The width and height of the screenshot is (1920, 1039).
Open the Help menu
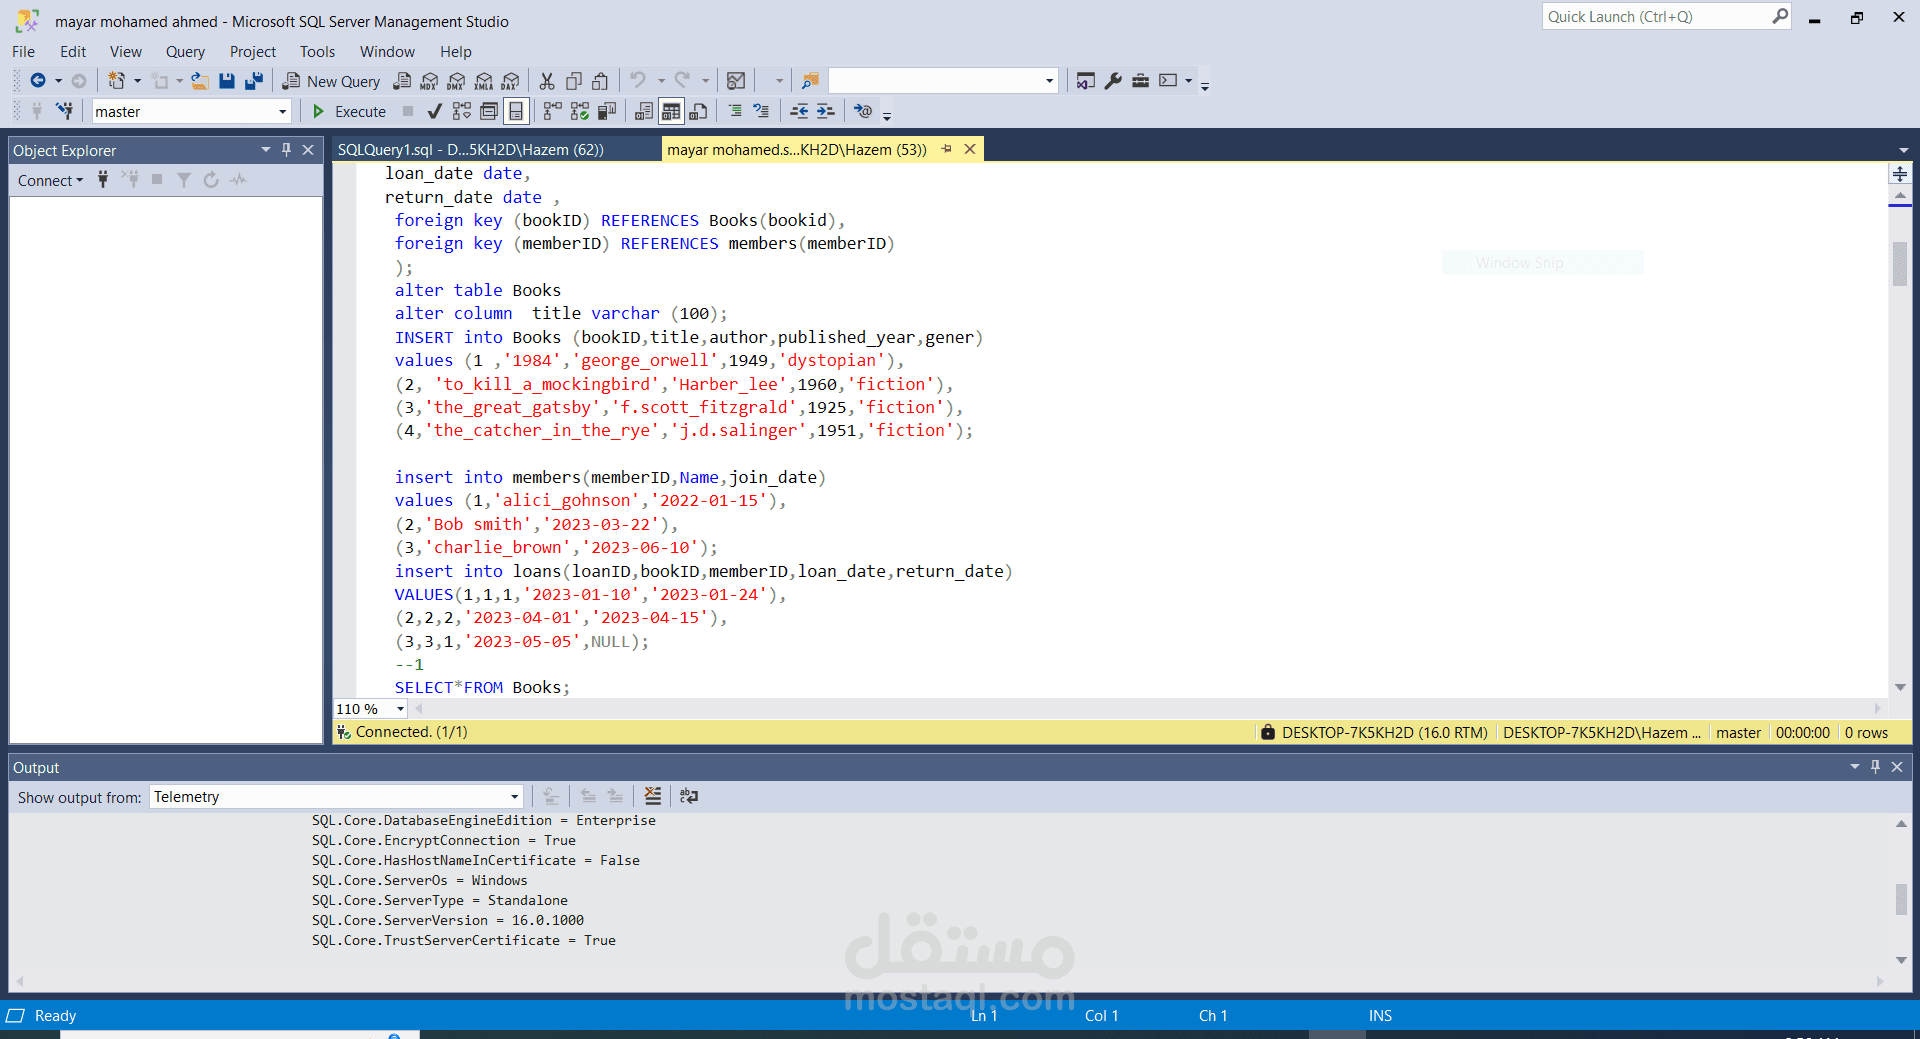tap(455, 51)
